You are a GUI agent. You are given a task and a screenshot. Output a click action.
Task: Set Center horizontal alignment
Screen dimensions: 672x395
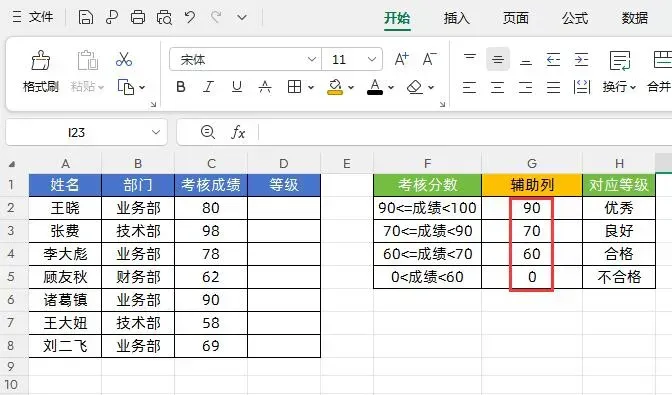[x=497, y=87]
